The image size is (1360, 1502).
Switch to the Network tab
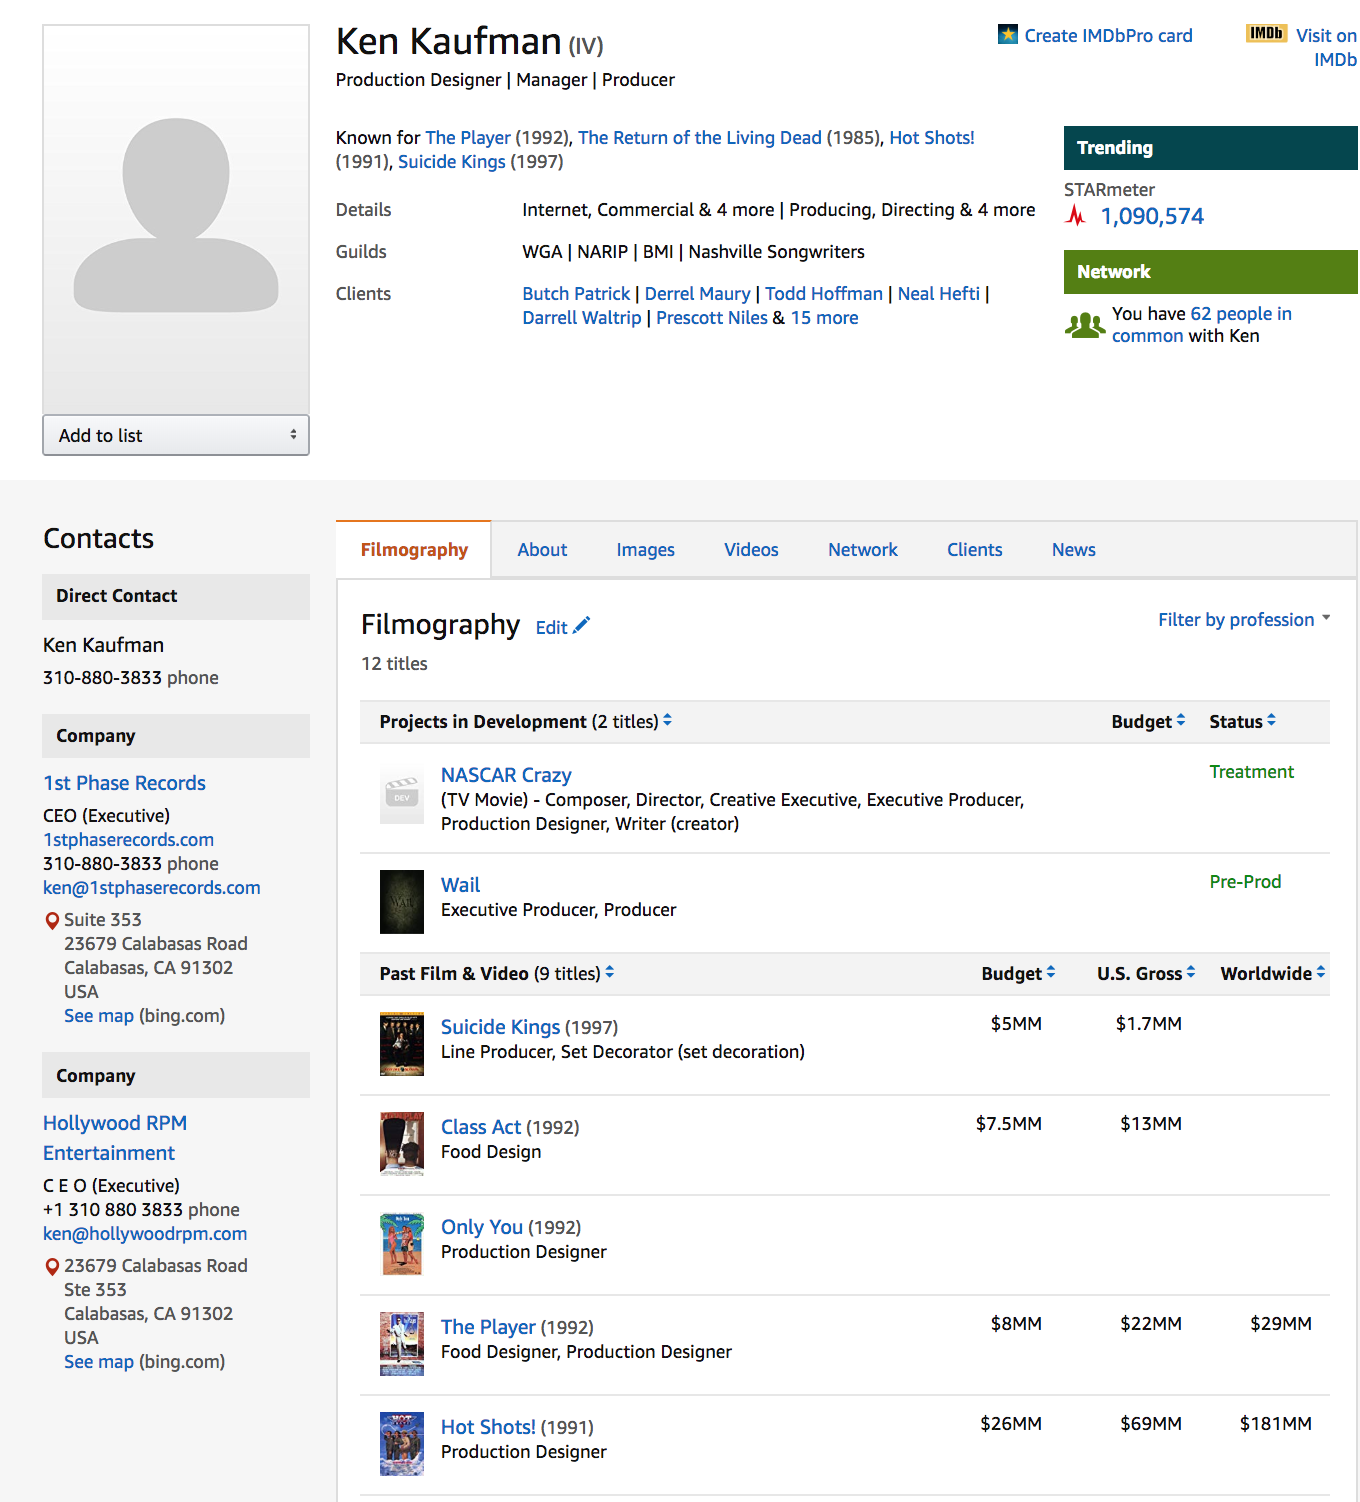pos(863,549)
